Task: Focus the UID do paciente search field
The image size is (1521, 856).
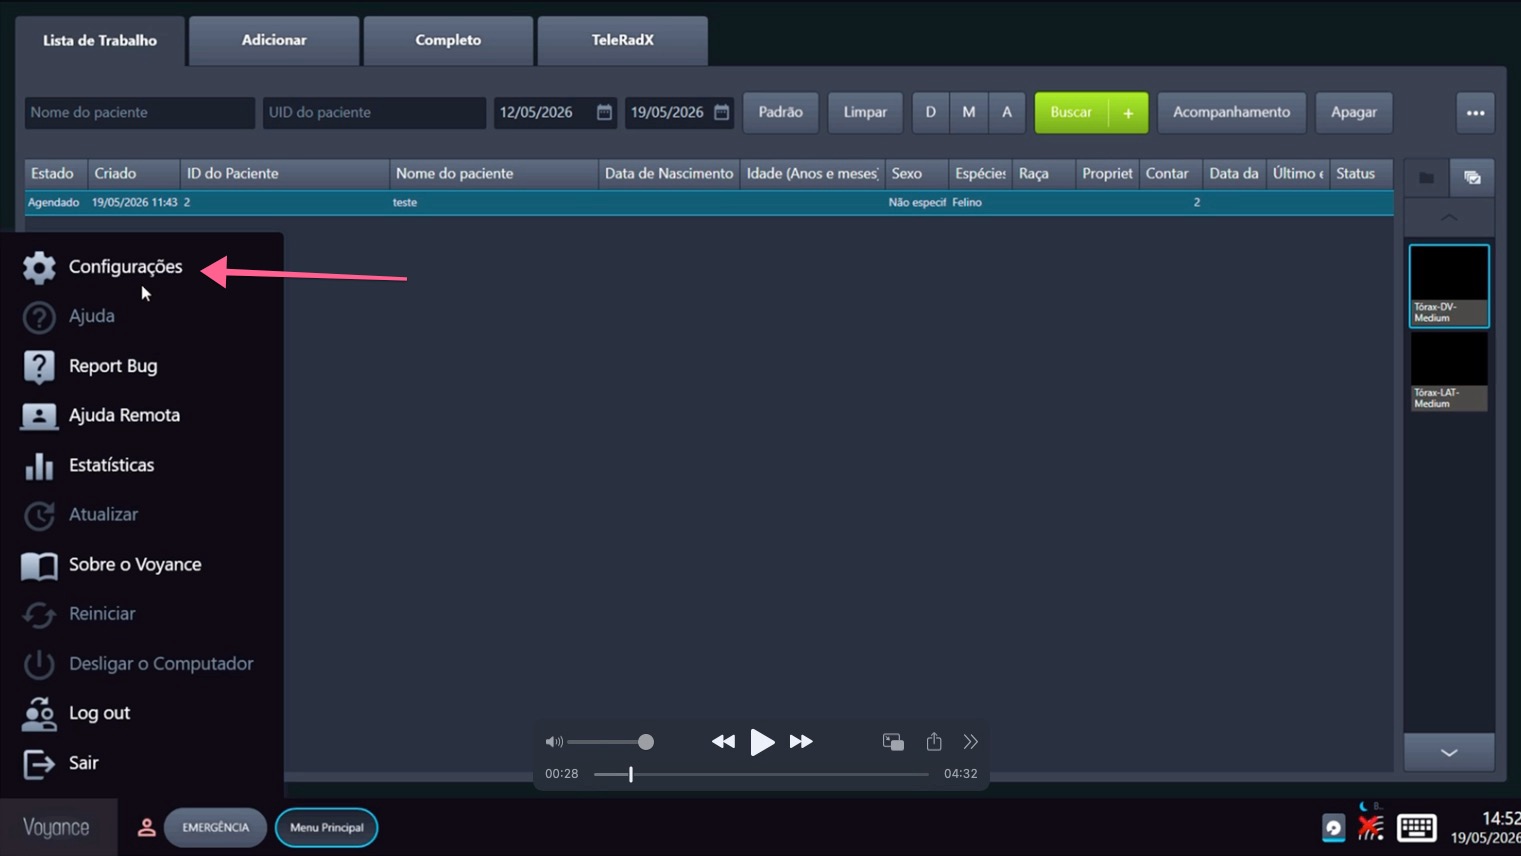Action: [374, 113]
